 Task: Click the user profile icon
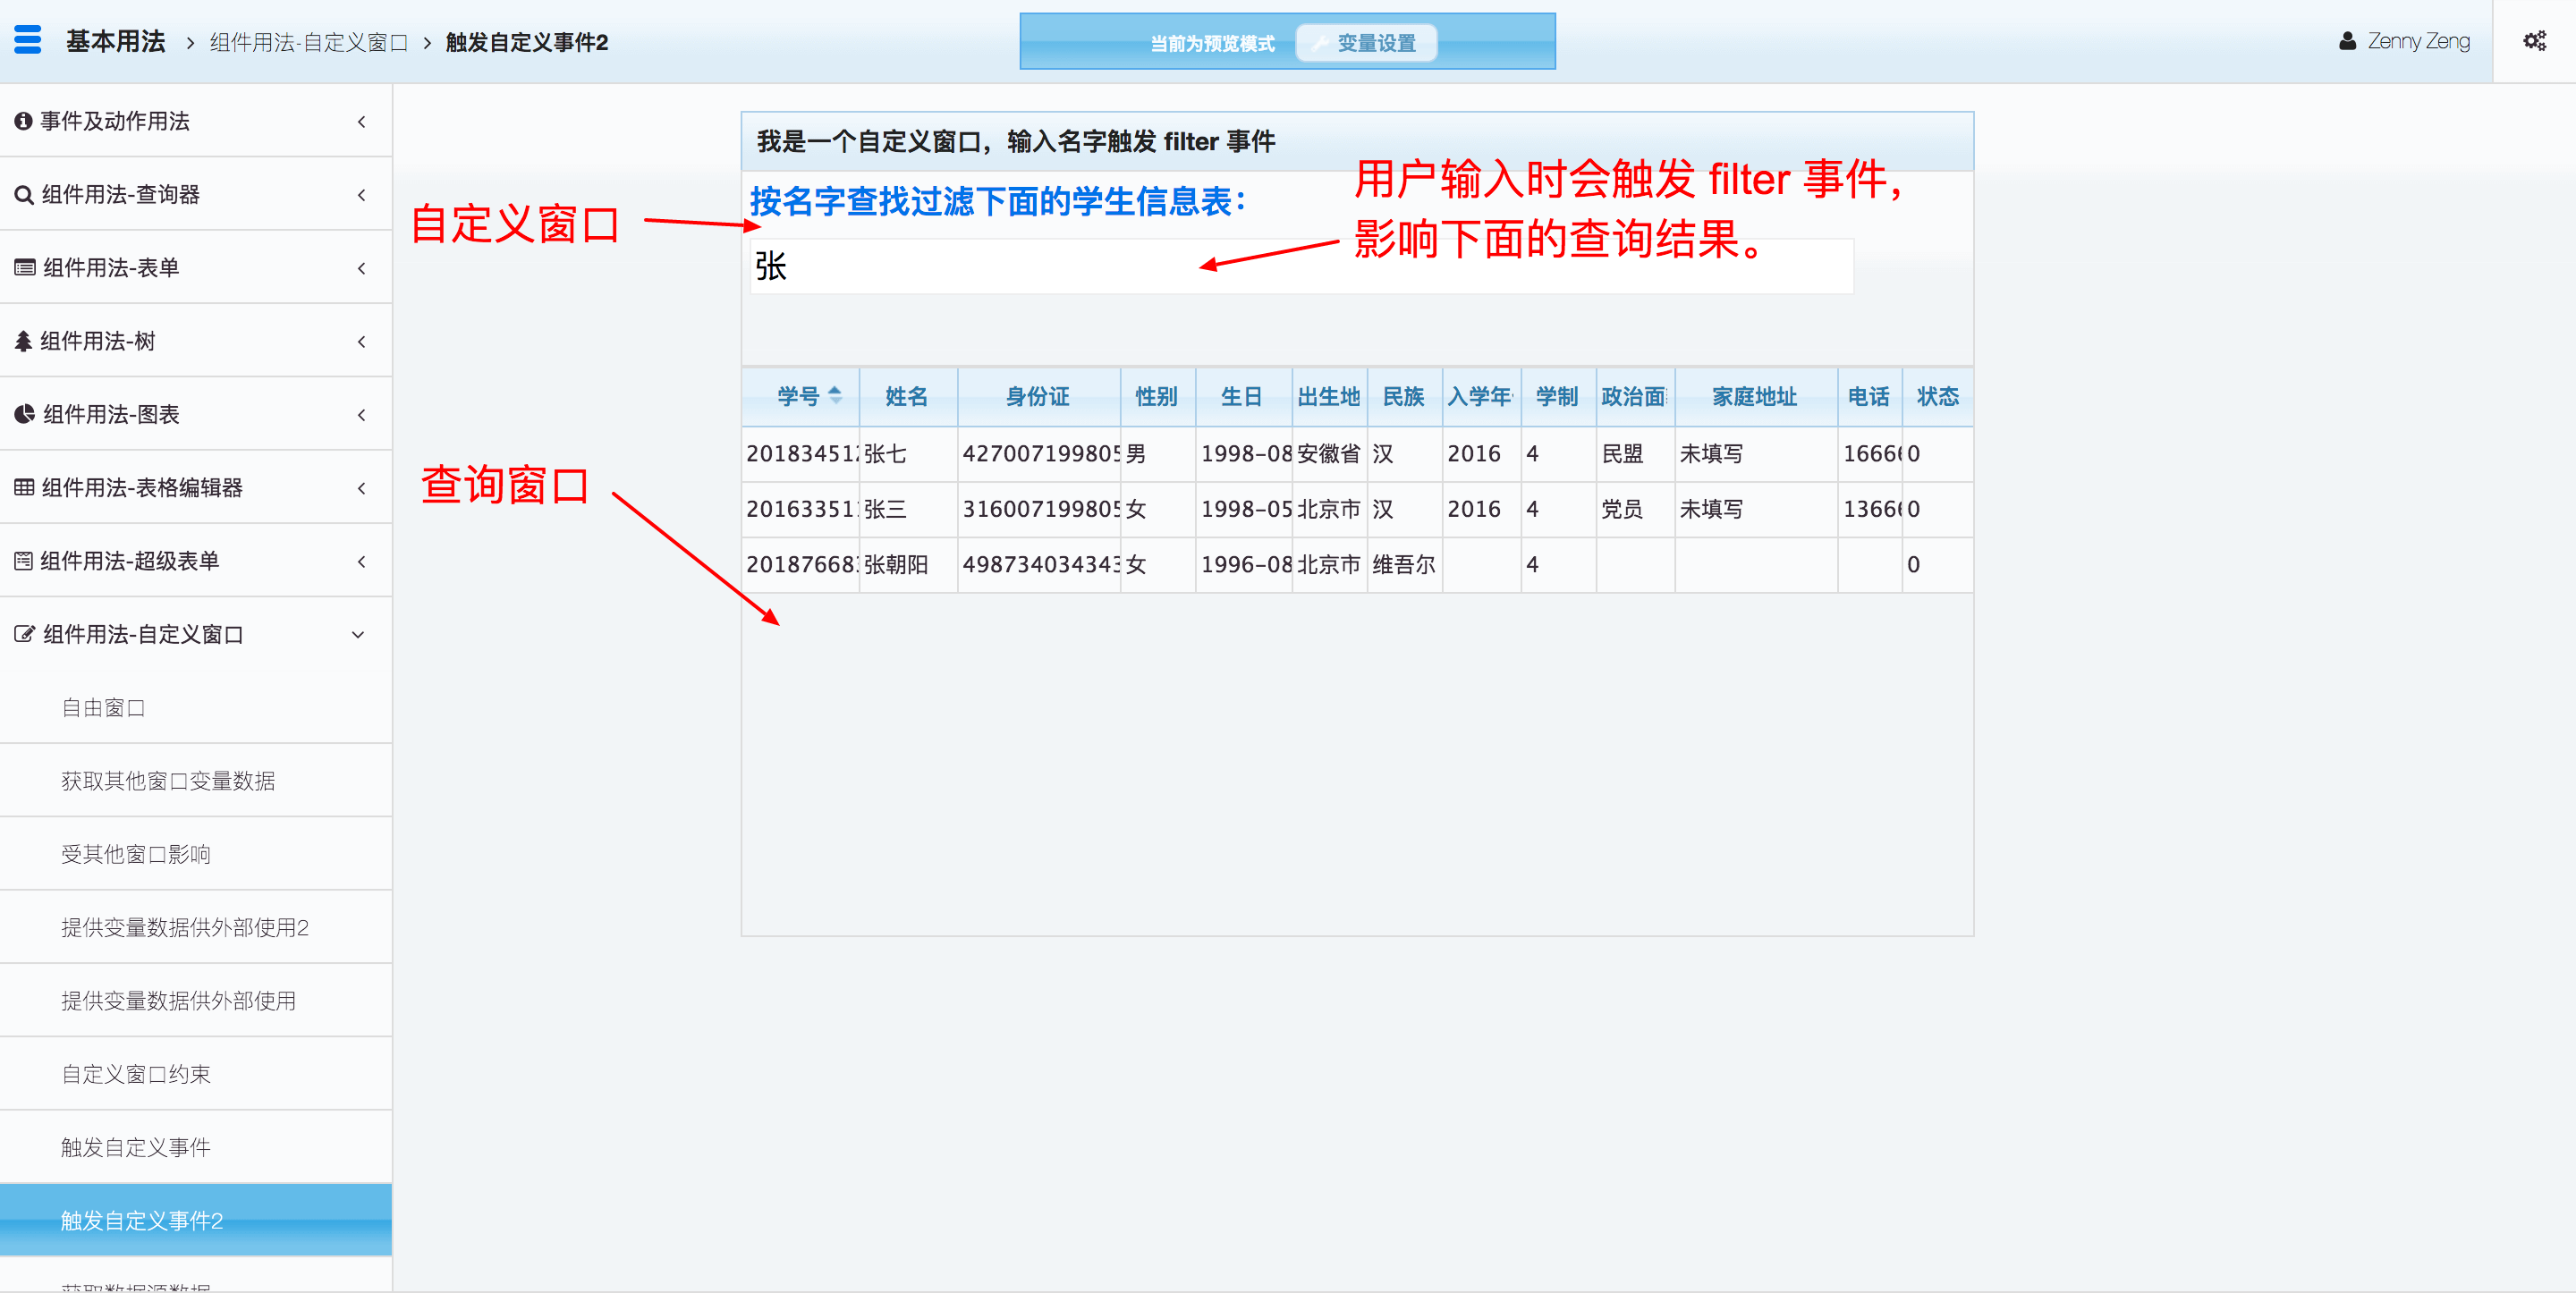coord(2347,41)
